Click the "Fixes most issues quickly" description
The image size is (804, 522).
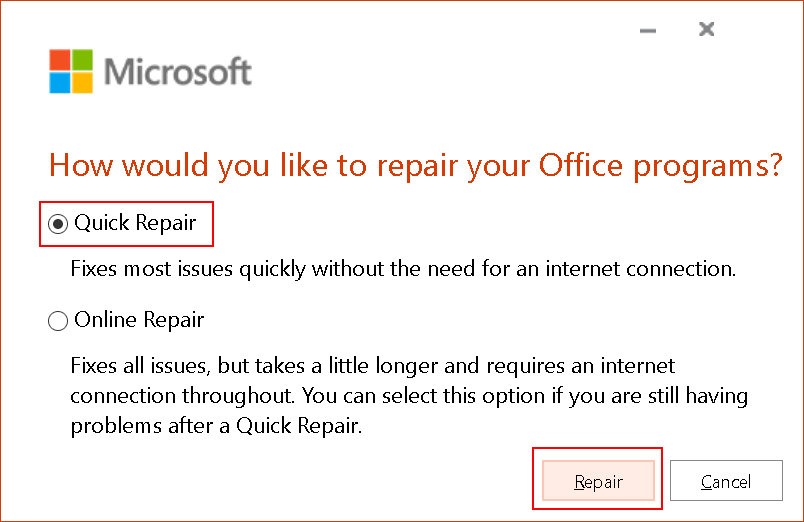(403, 269)
